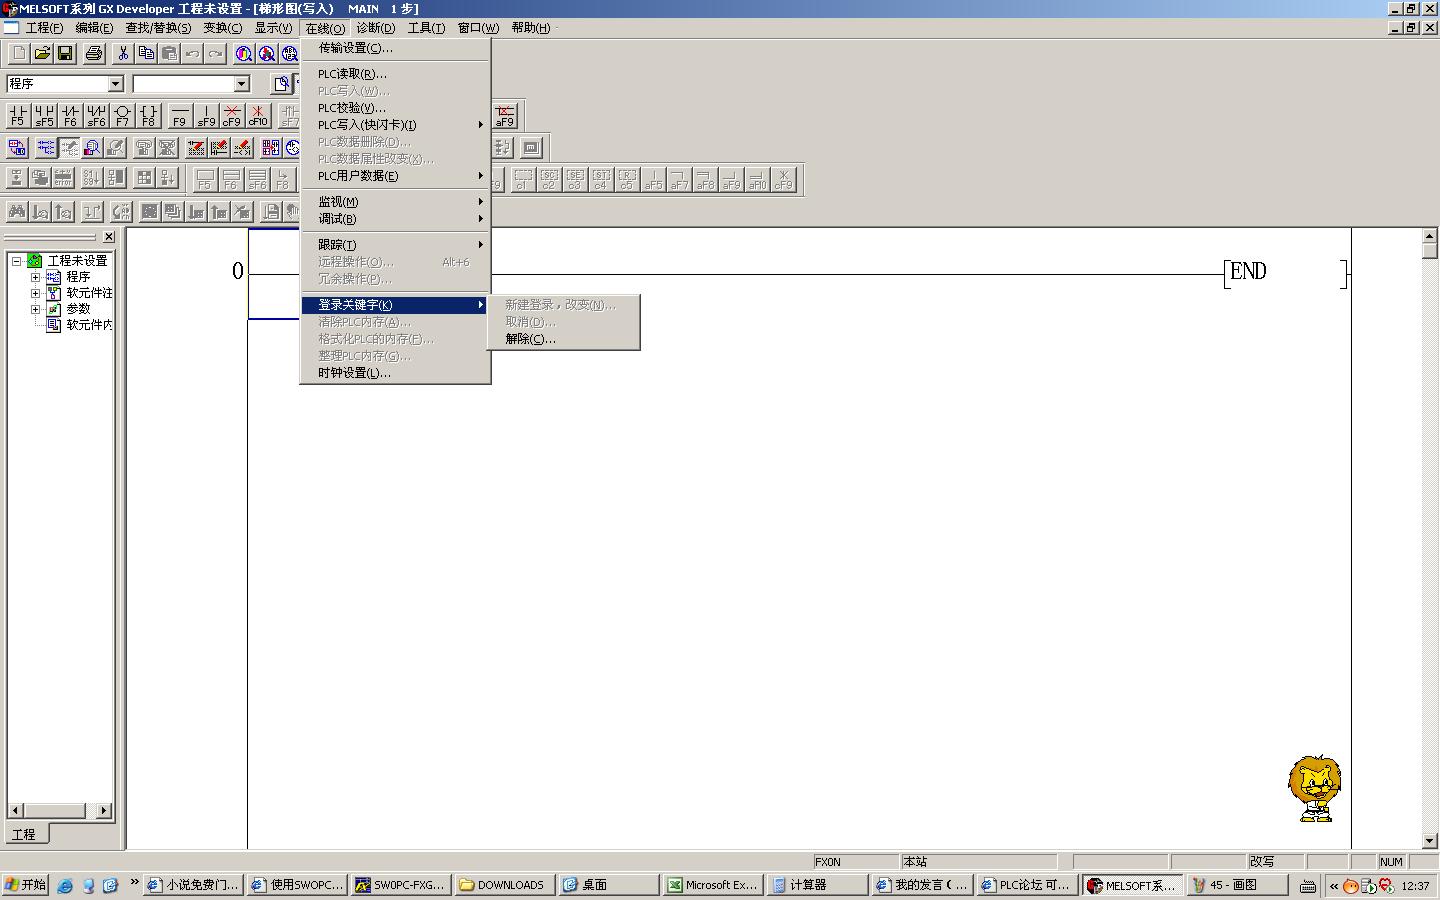The height and width of the screenshot is (900, 1440).
Task: Switch to SW0PC-FXG taskbar button
Action: coord(400,885)
